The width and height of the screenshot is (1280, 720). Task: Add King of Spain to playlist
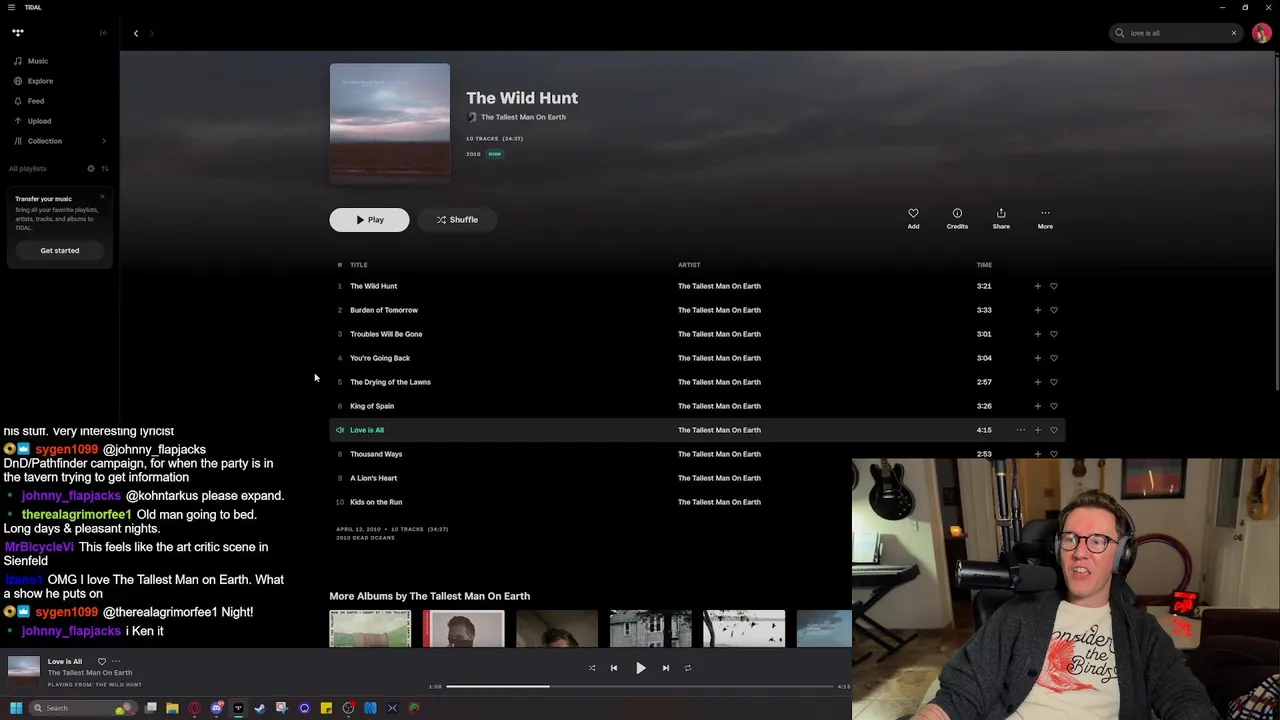coord(1037,406)
